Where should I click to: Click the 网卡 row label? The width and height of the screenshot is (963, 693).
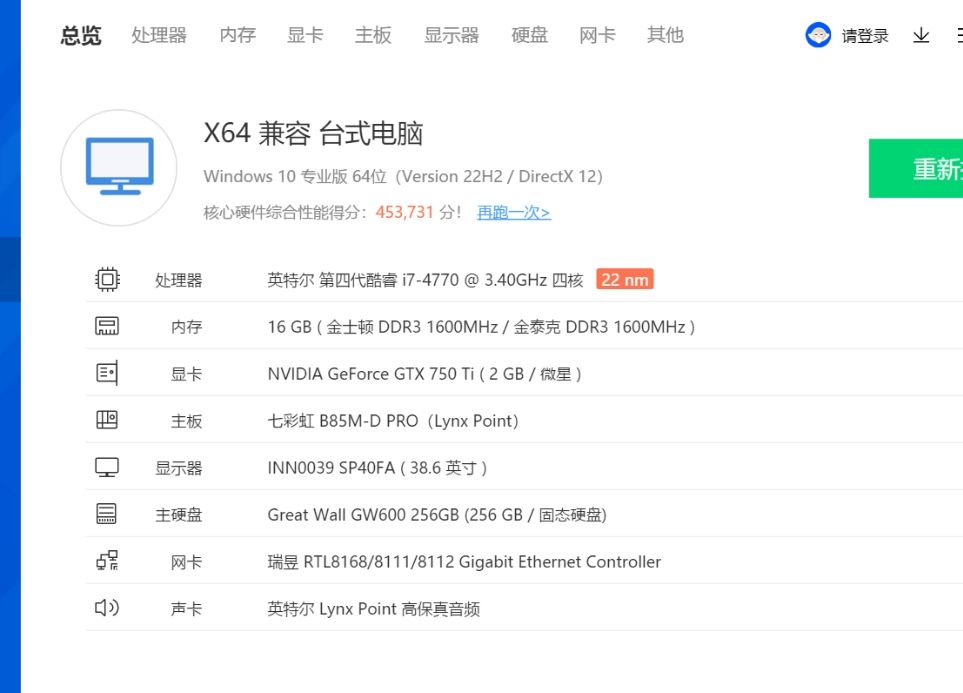pos(187,563)
